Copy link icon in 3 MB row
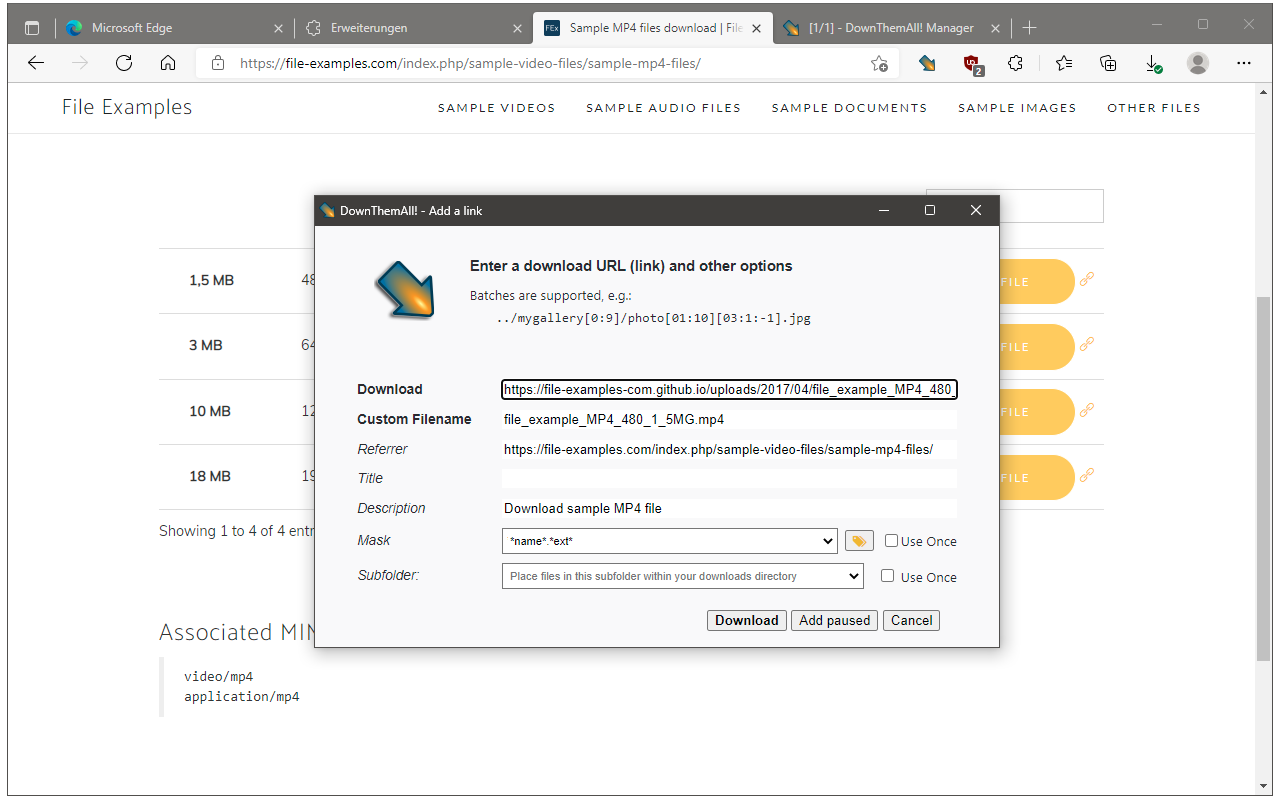 [x=1087, y=344]
